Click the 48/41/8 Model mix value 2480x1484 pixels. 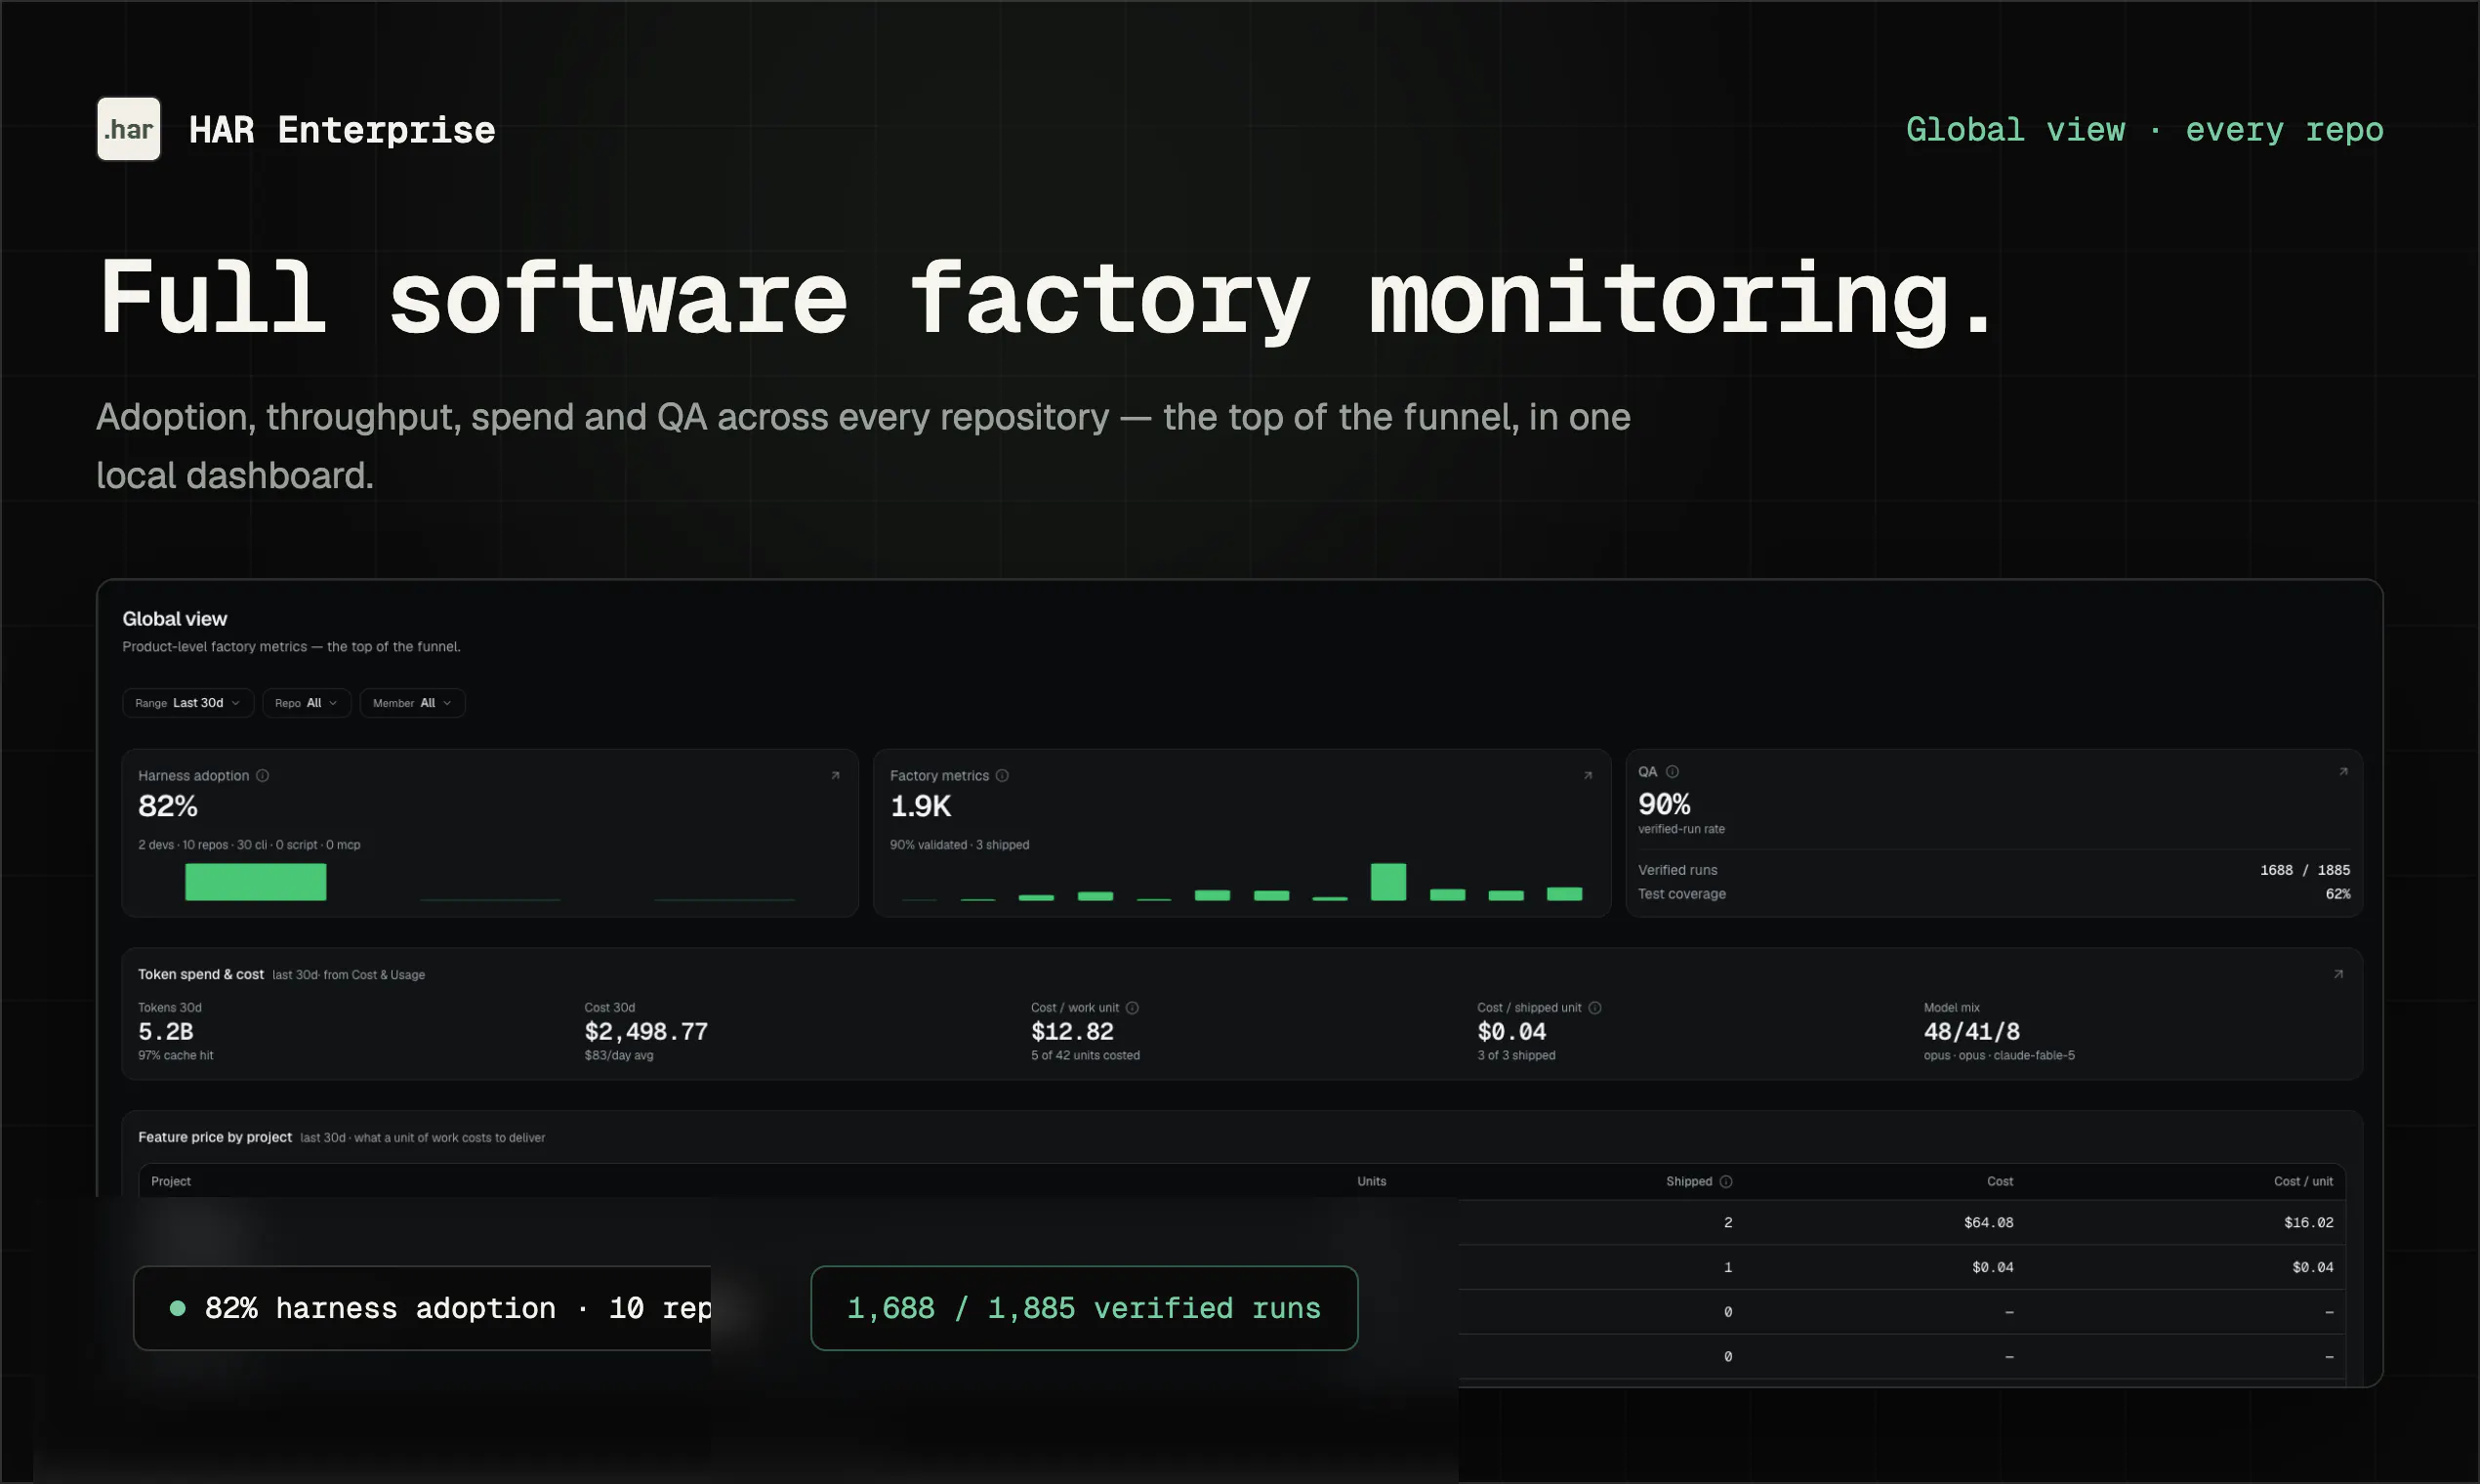pyautogui.click(x=1971, y=1032)
